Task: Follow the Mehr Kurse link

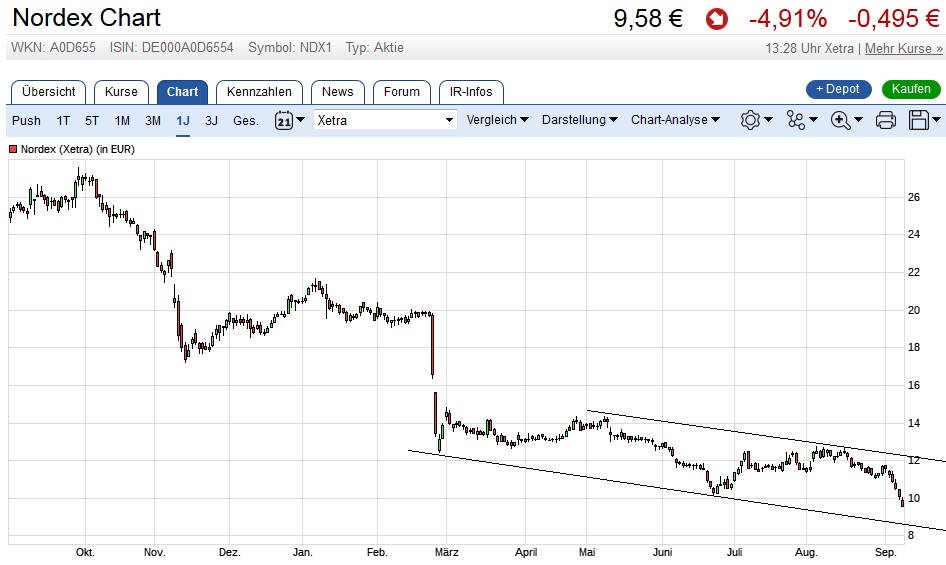Action: 903,48
